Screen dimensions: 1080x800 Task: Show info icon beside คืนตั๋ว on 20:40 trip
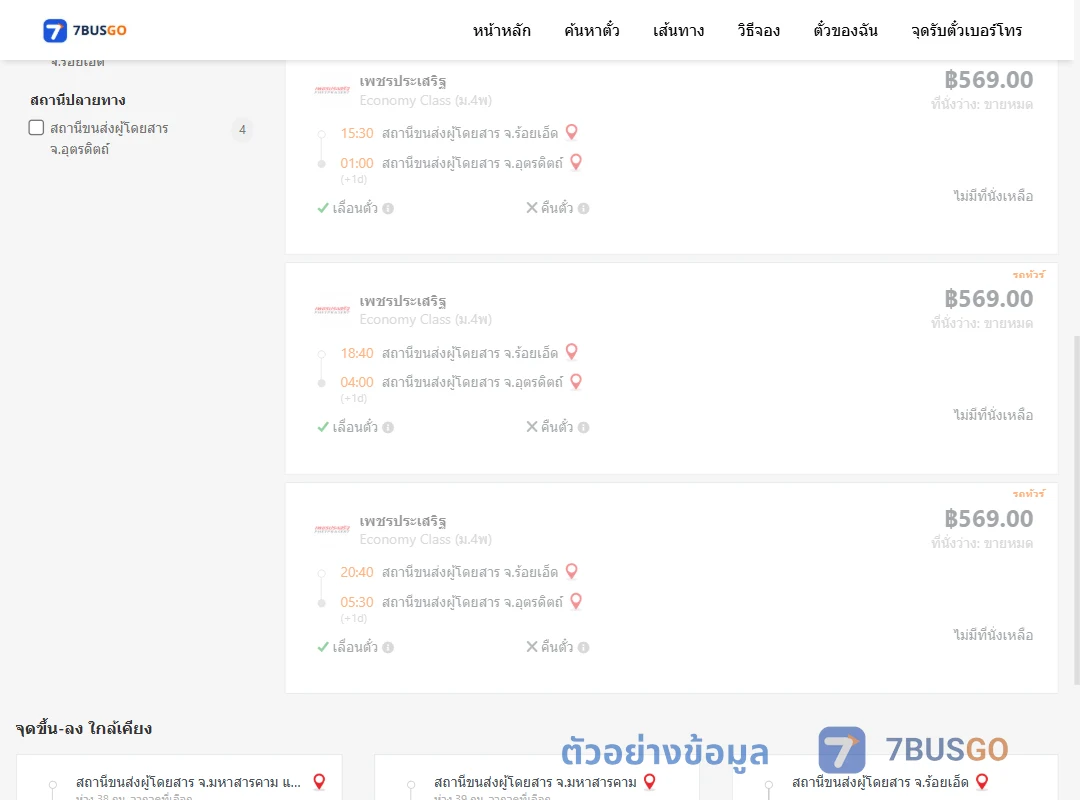(583, 647)
